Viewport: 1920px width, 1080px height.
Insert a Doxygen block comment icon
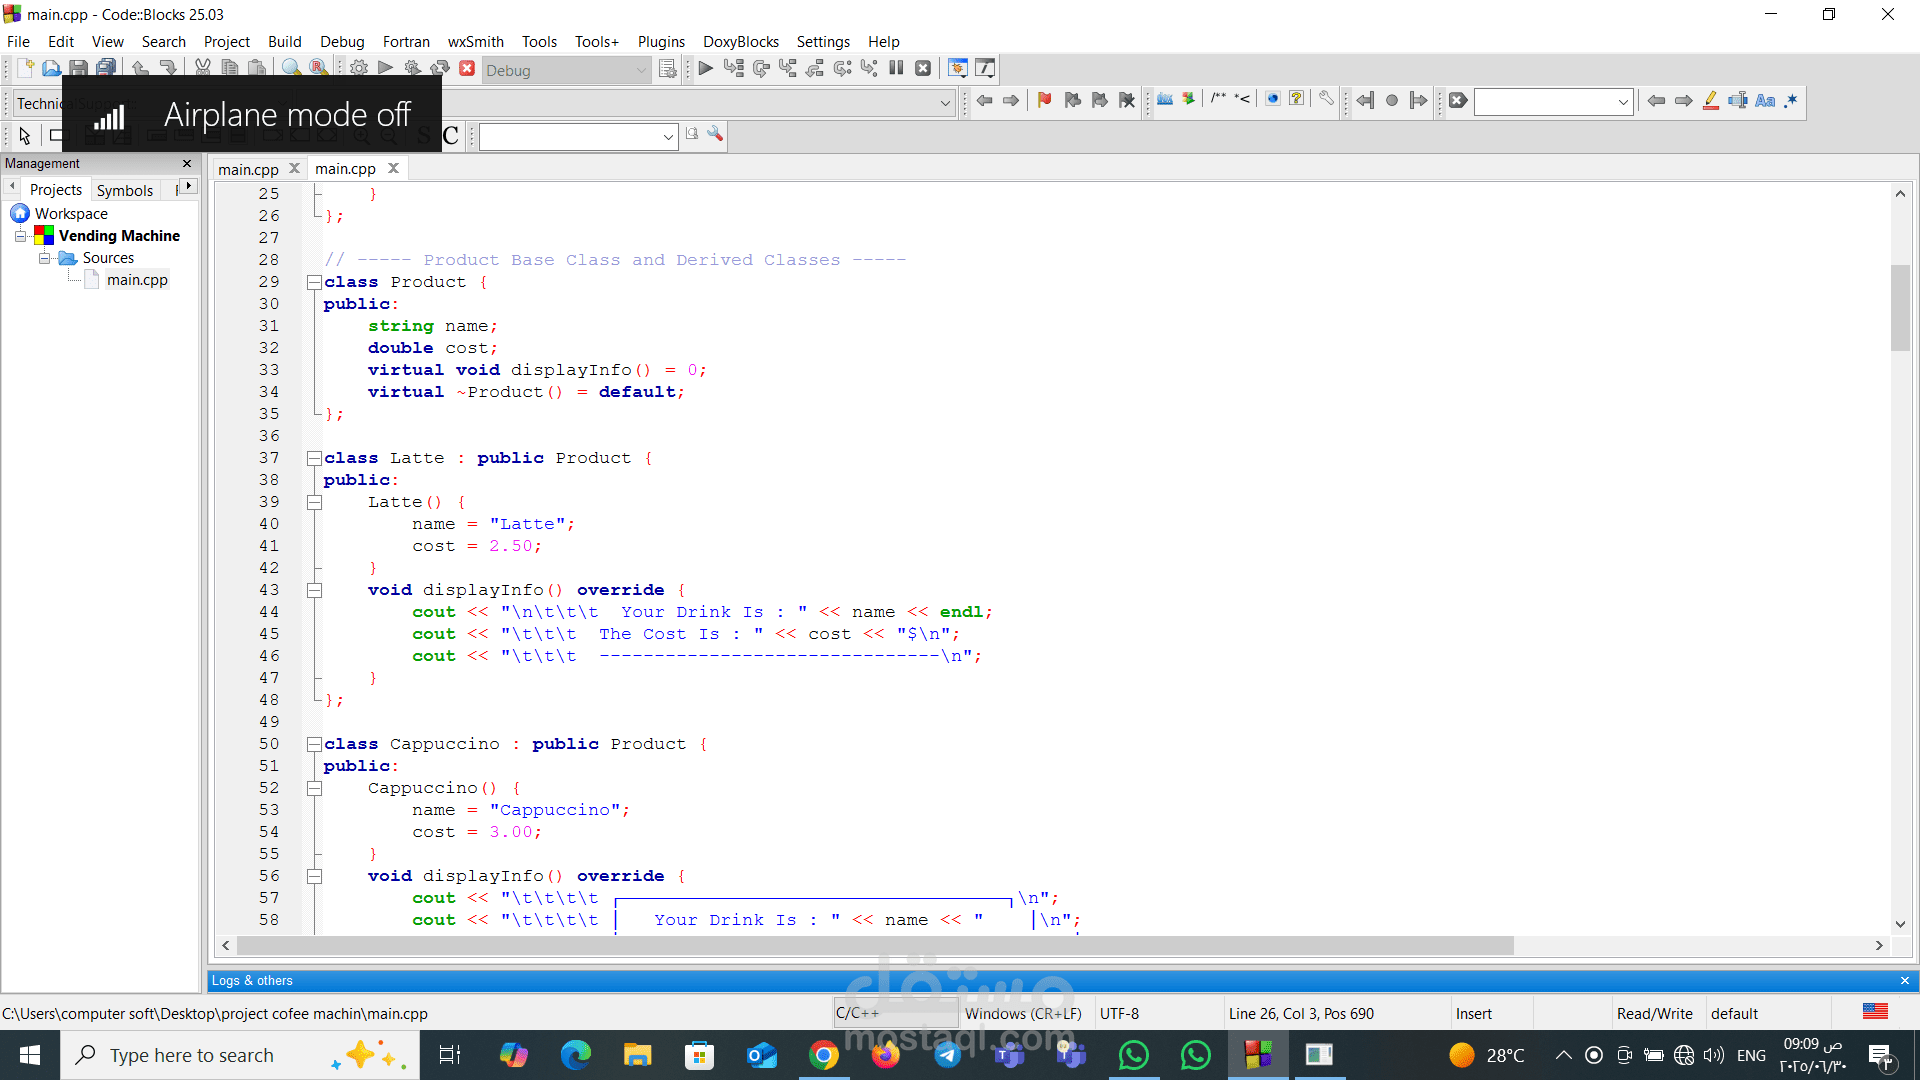(x=1218, y=100)
